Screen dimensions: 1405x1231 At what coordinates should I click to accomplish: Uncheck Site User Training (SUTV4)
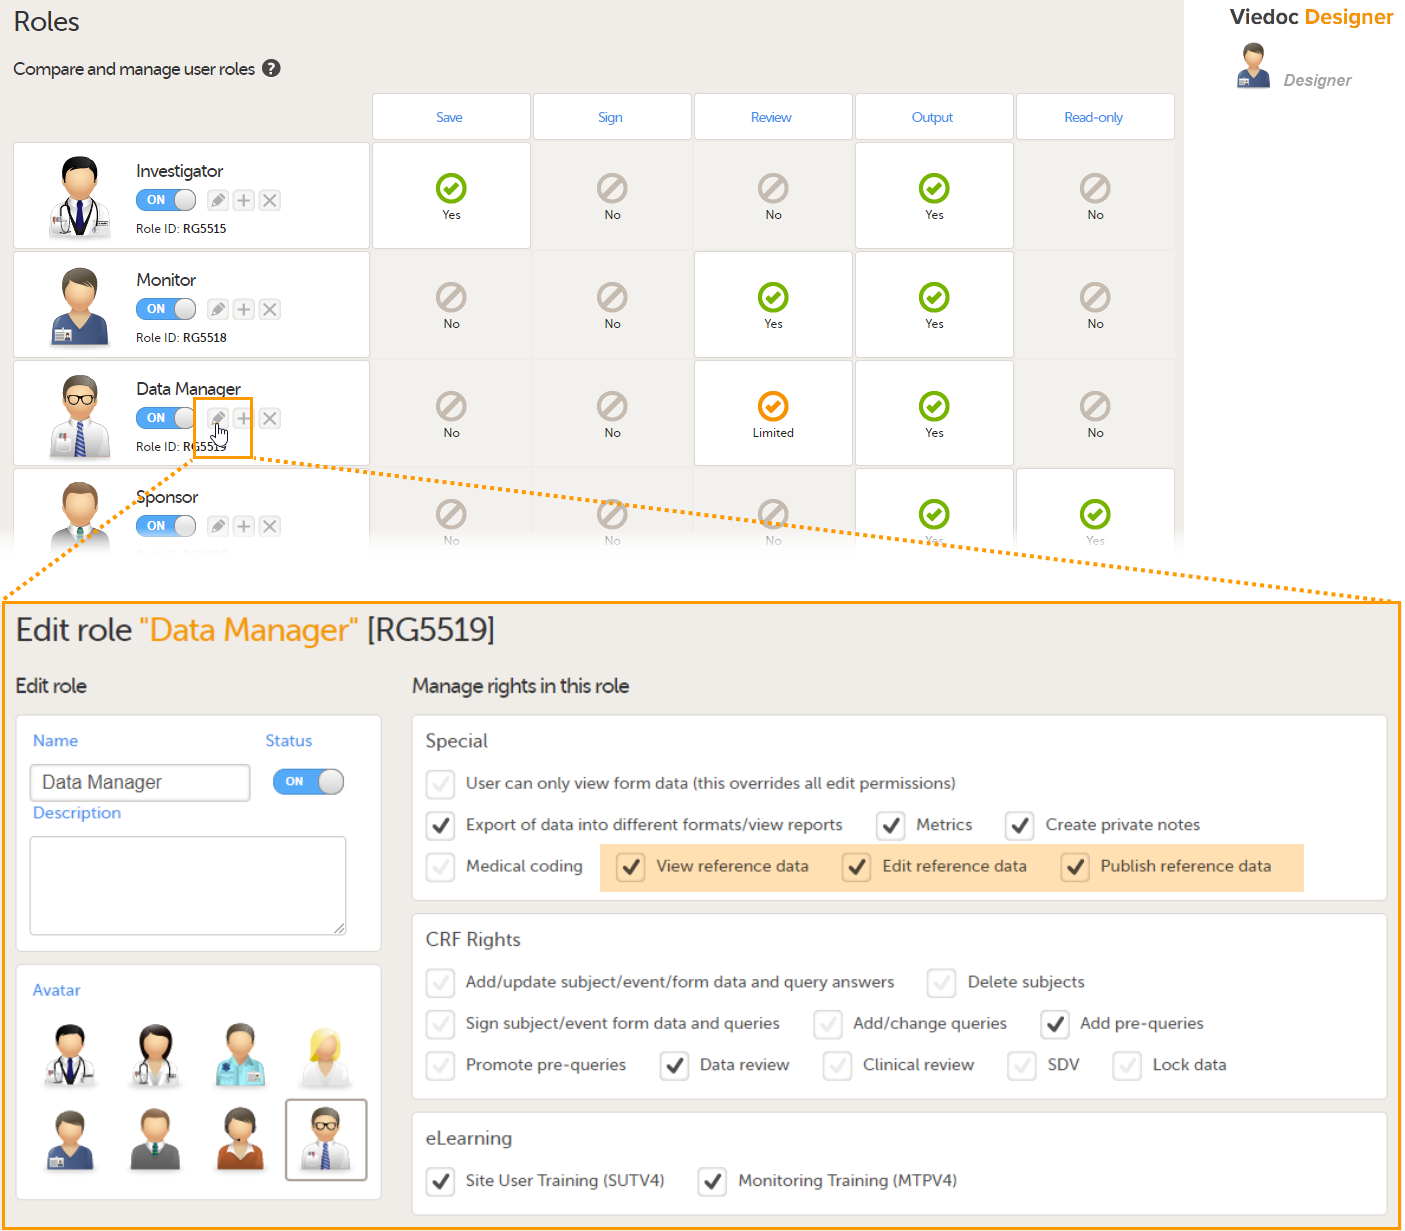pos(440,1181)
